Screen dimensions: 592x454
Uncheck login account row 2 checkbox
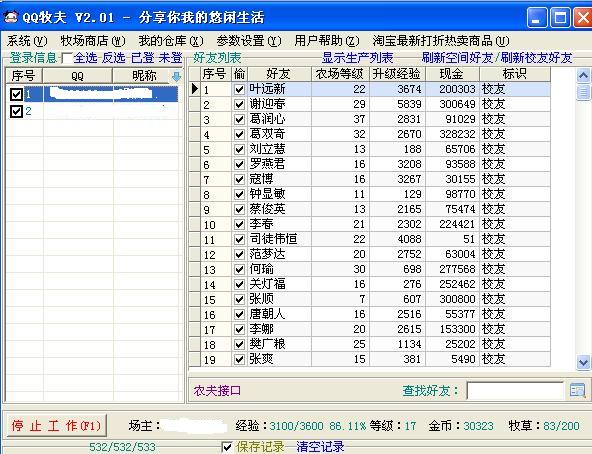coord(16,111)
